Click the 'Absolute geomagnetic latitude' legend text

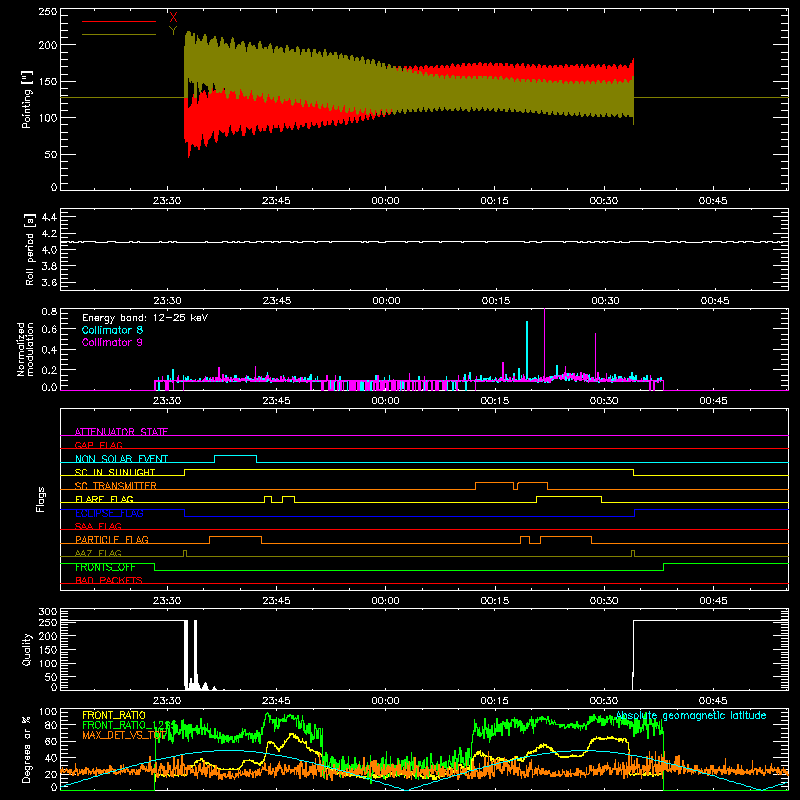[691, 716]
